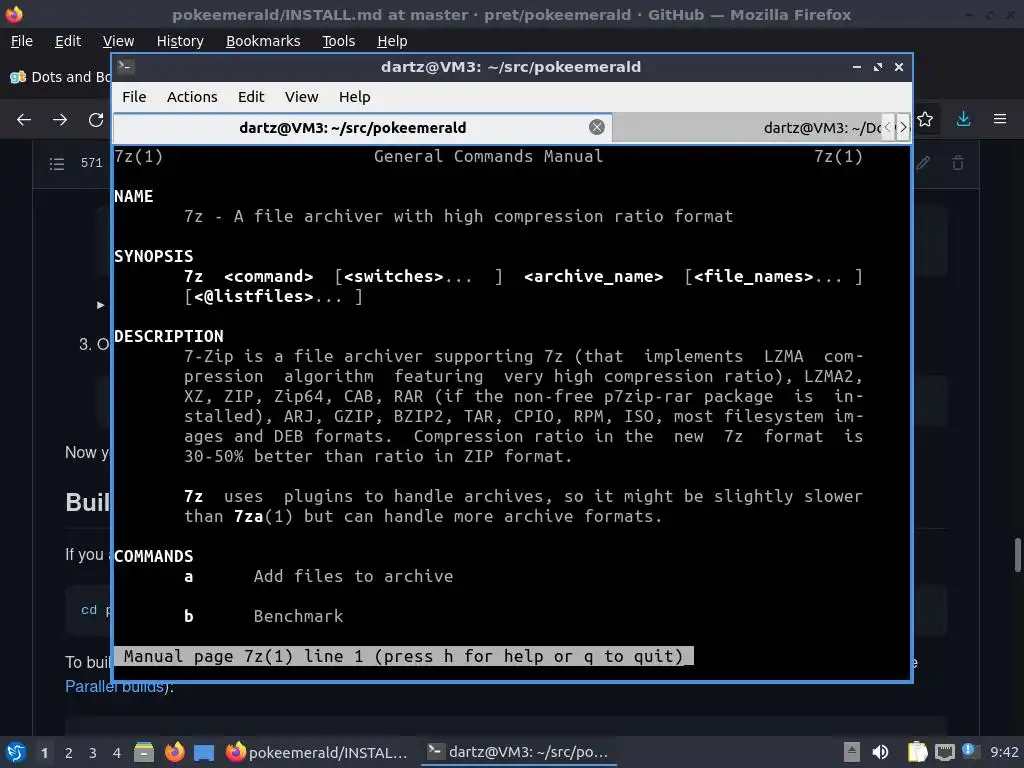Click the SYNOPSIS heading in man page
1024x768 pixels.
point(153,256)
